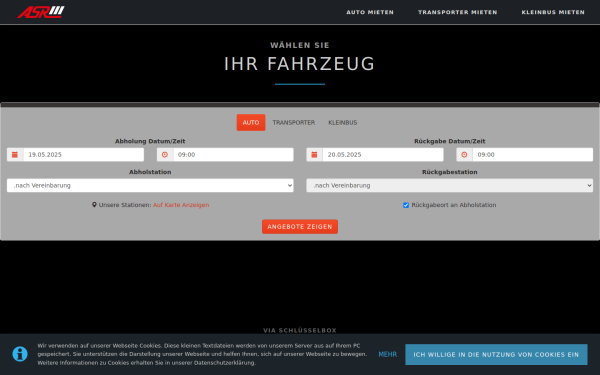Click the map pin icon next to Unsere Stationen
The height and width of the screenshot is (375, 600).
point(94,205)
